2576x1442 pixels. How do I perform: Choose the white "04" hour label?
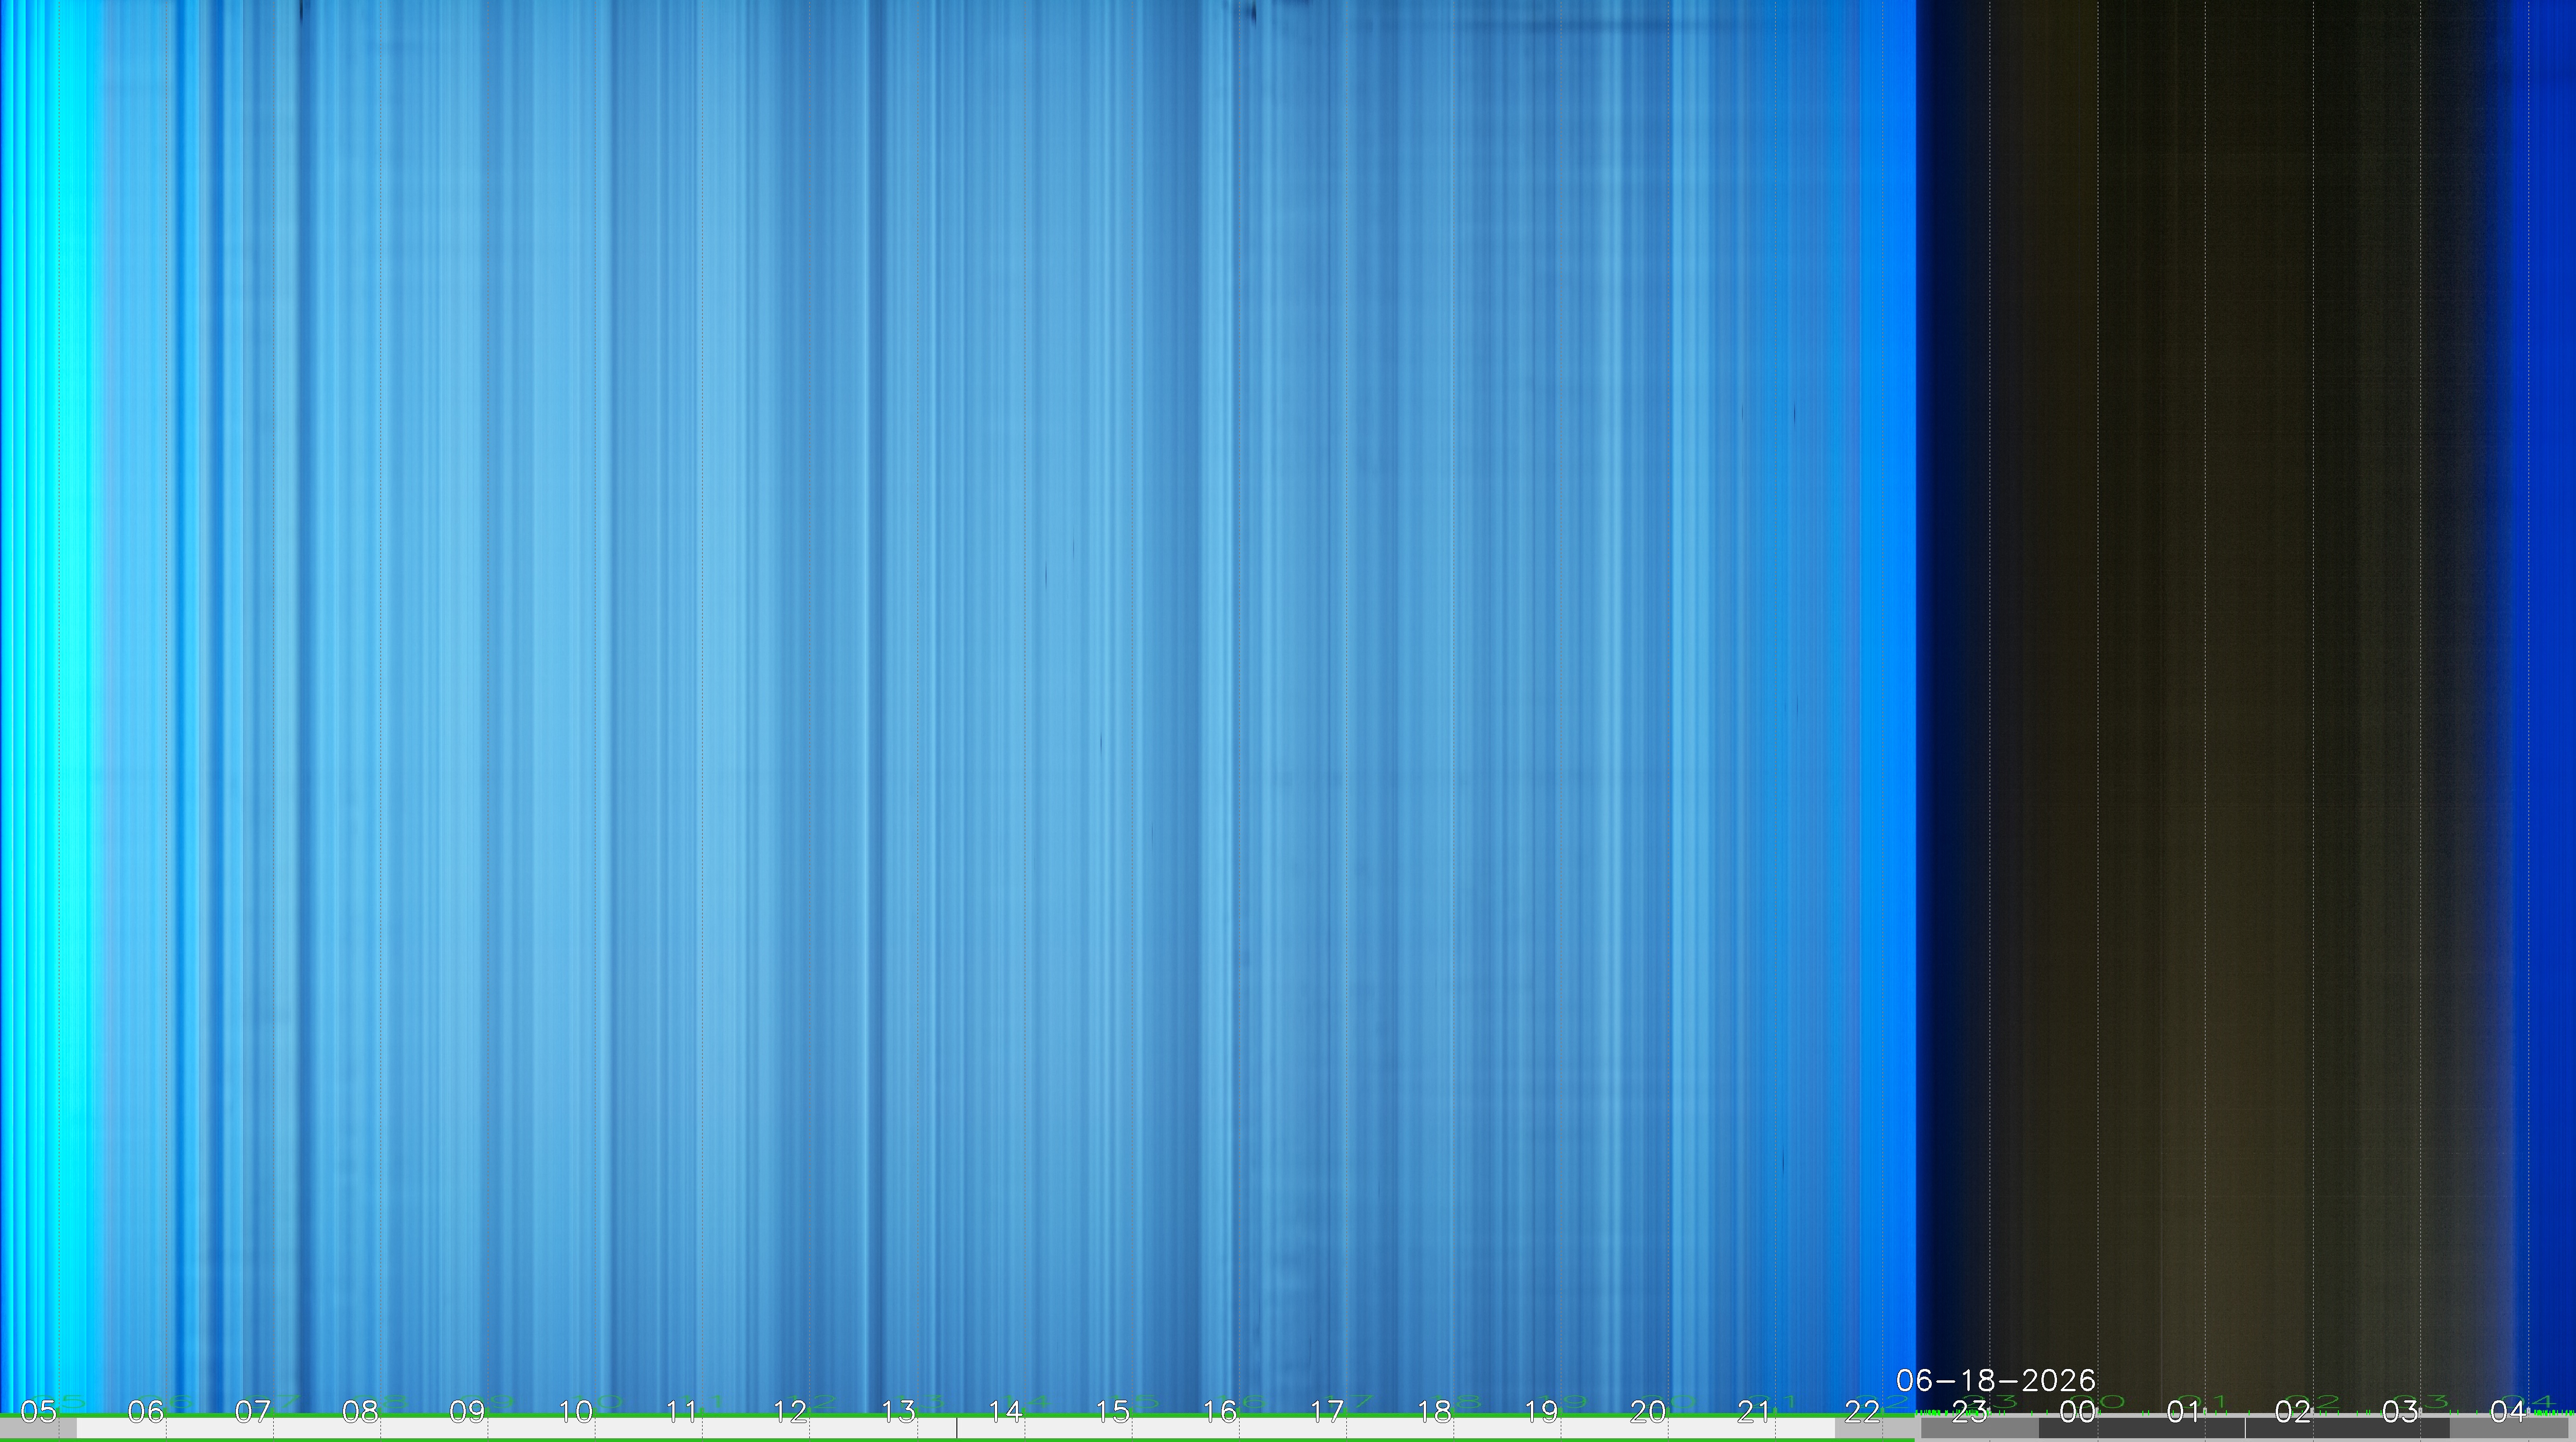[x=2508, y=1412]
